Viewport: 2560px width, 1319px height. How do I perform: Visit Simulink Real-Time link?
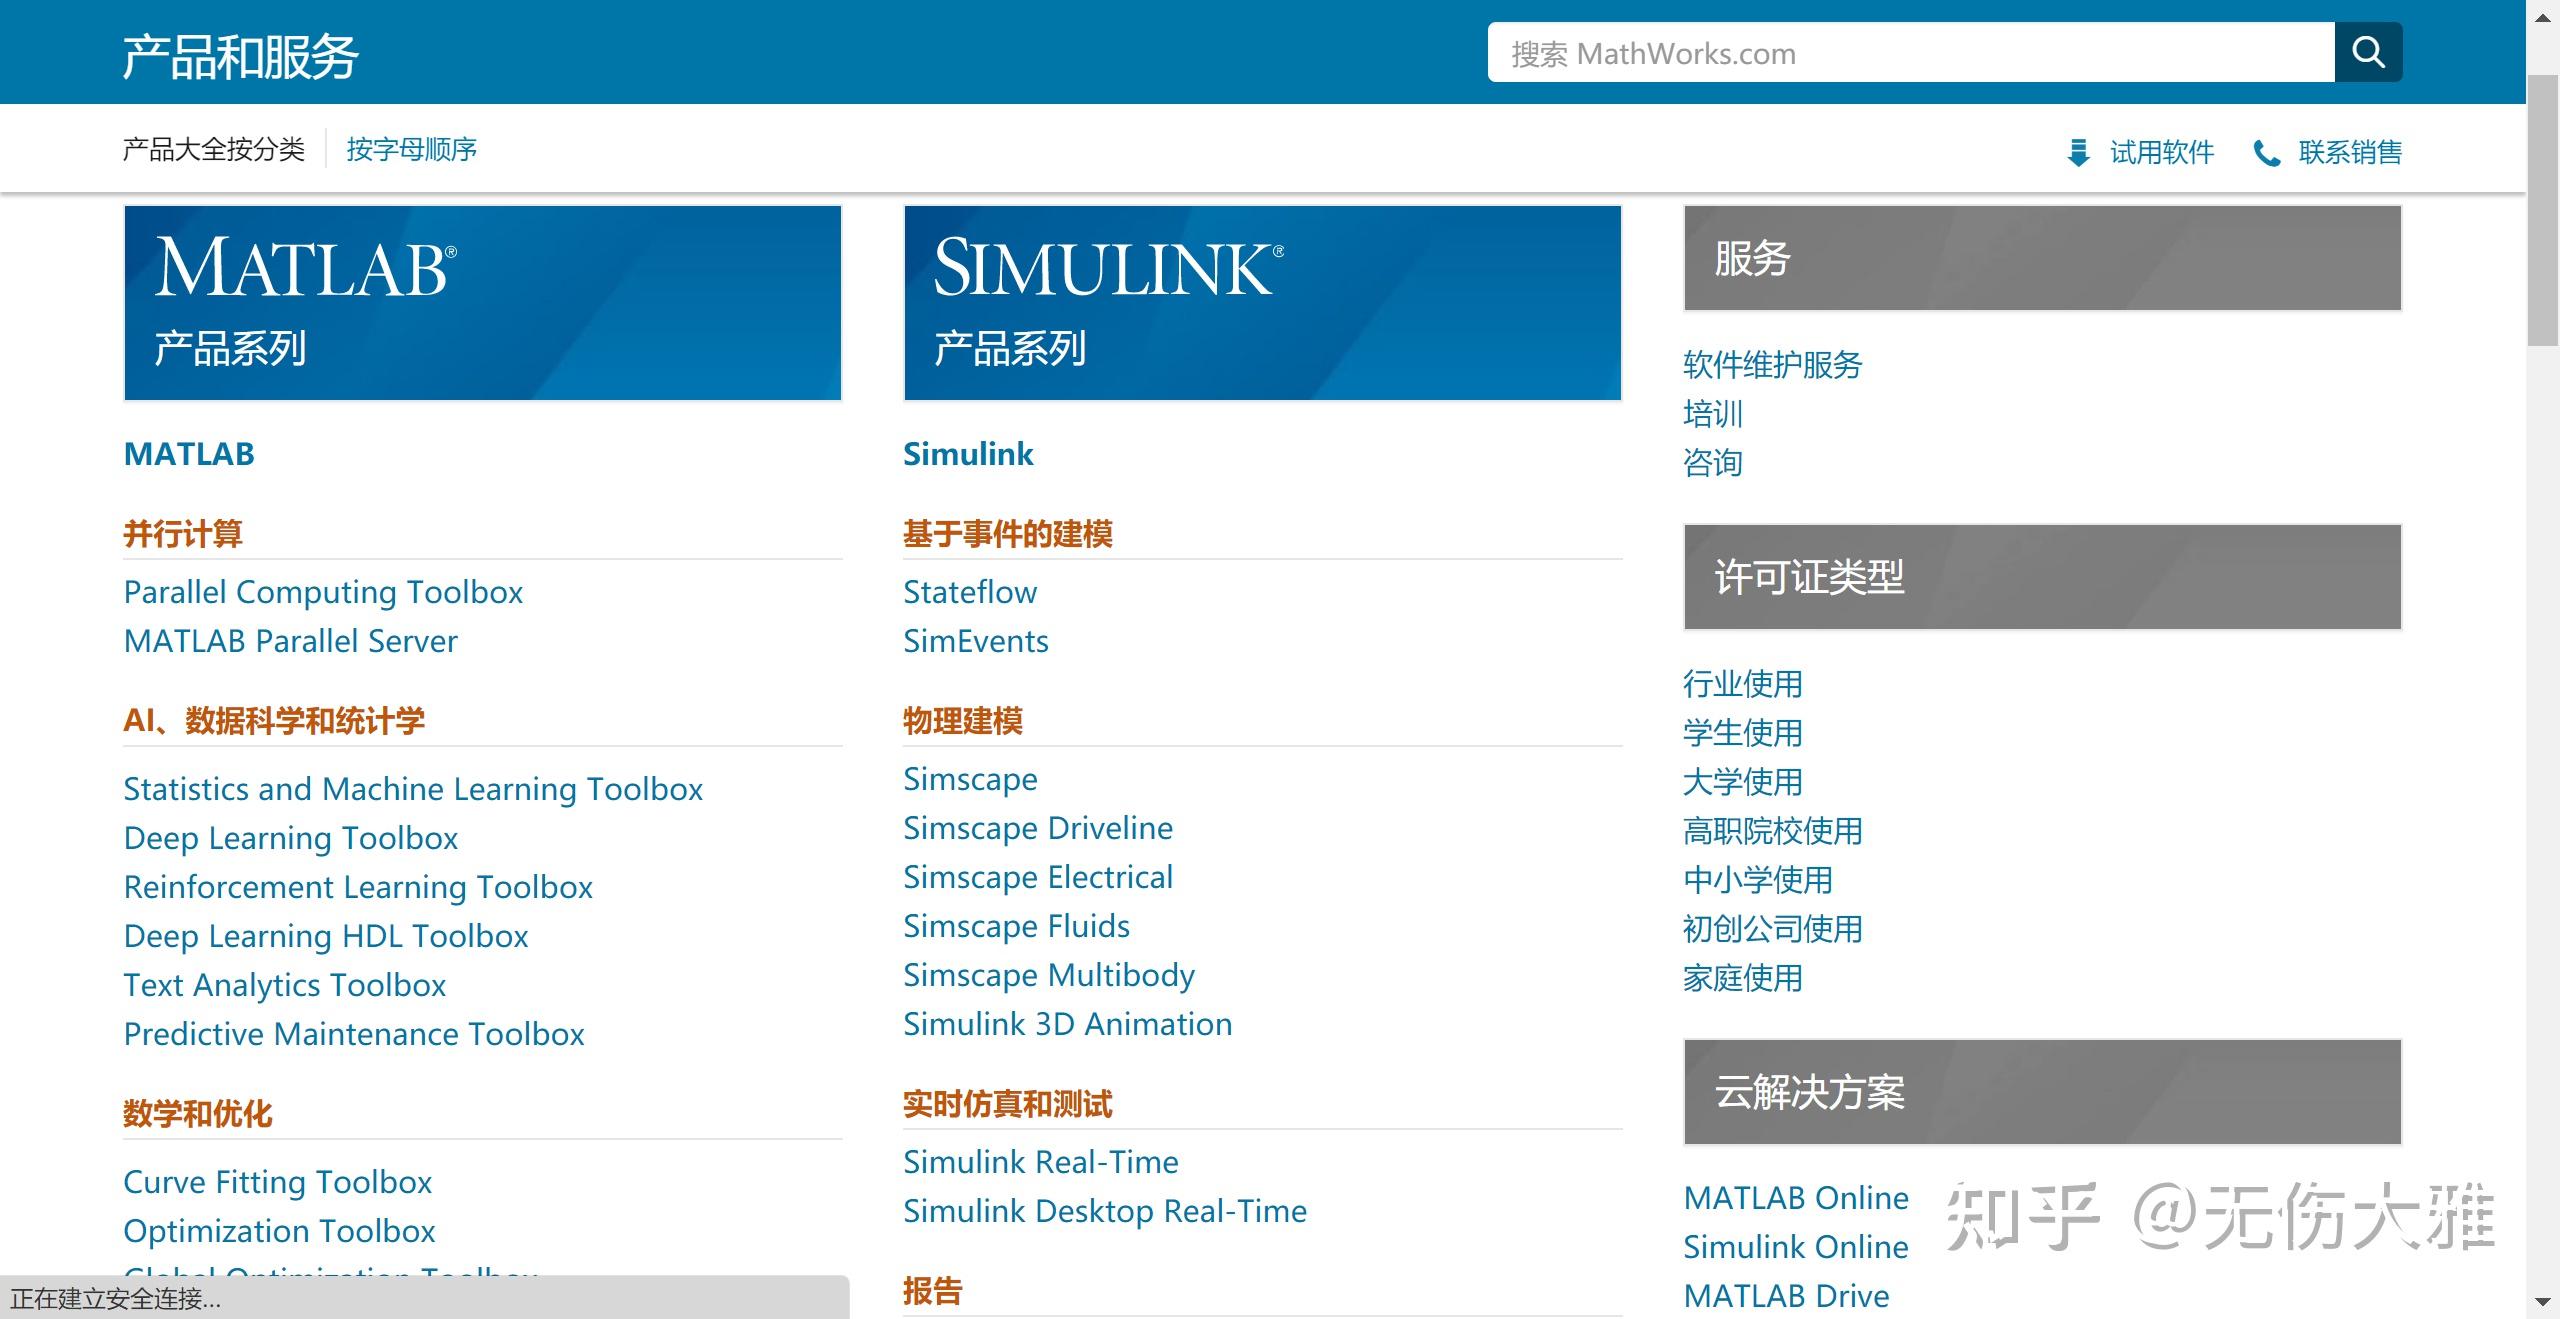pos(1040,1162)
